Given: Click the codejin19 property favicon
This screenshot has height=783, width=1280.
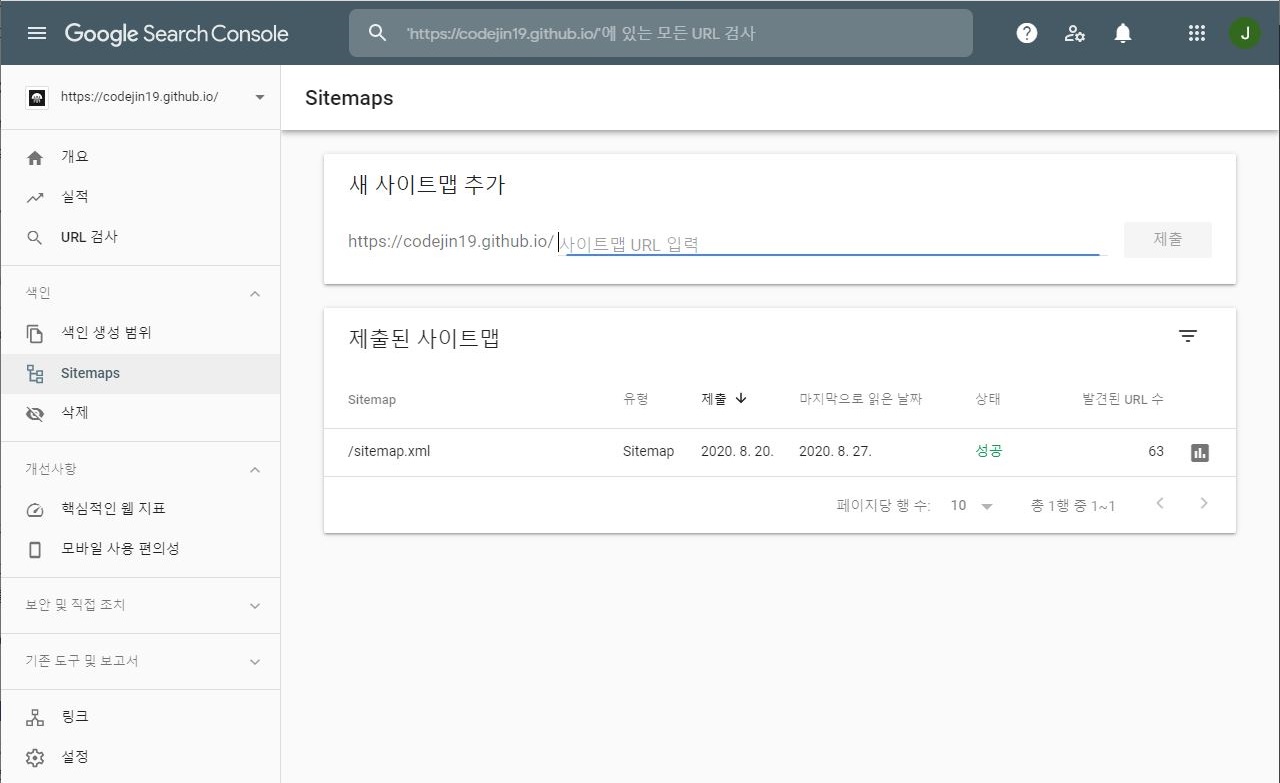Looking at the screenshot, I should pos(37,97).
